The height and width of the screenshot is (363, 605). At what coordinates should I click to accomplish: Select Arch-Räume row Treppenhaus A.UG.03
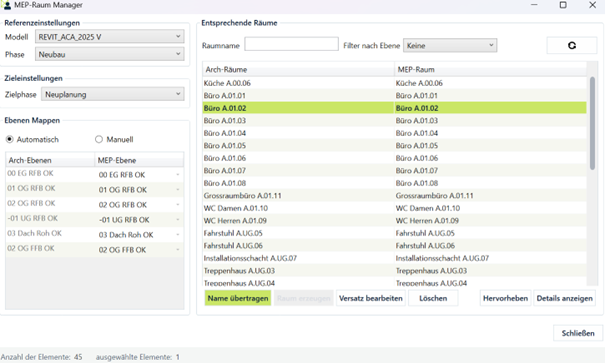click(298, 270)
